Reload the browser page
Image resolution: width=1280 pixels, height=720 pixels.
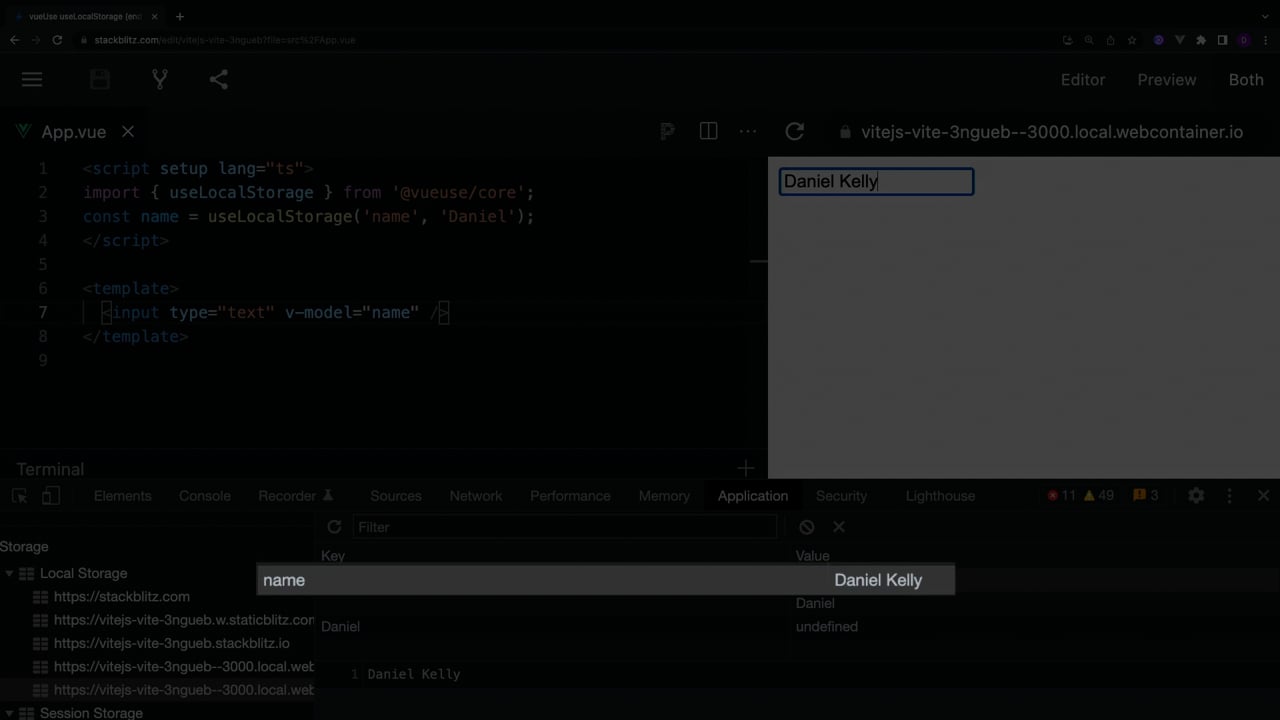[x=57, y=40]
